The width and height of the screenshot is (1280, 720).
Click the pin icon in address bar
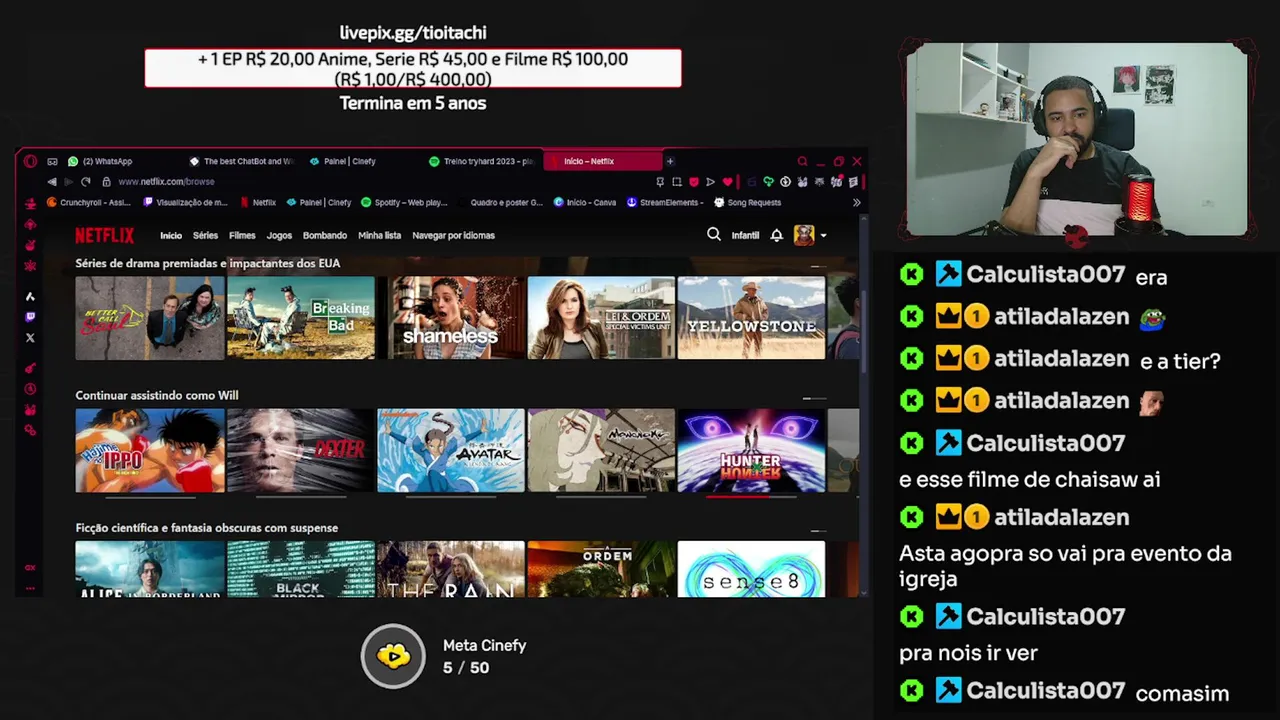point(660,182)
